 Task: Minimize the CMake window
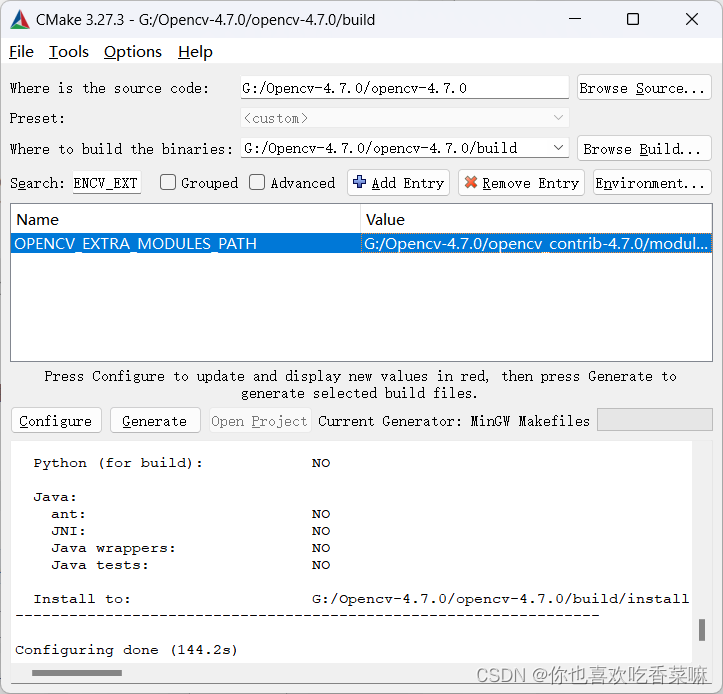pyautogui.click(x=575, y=19)
